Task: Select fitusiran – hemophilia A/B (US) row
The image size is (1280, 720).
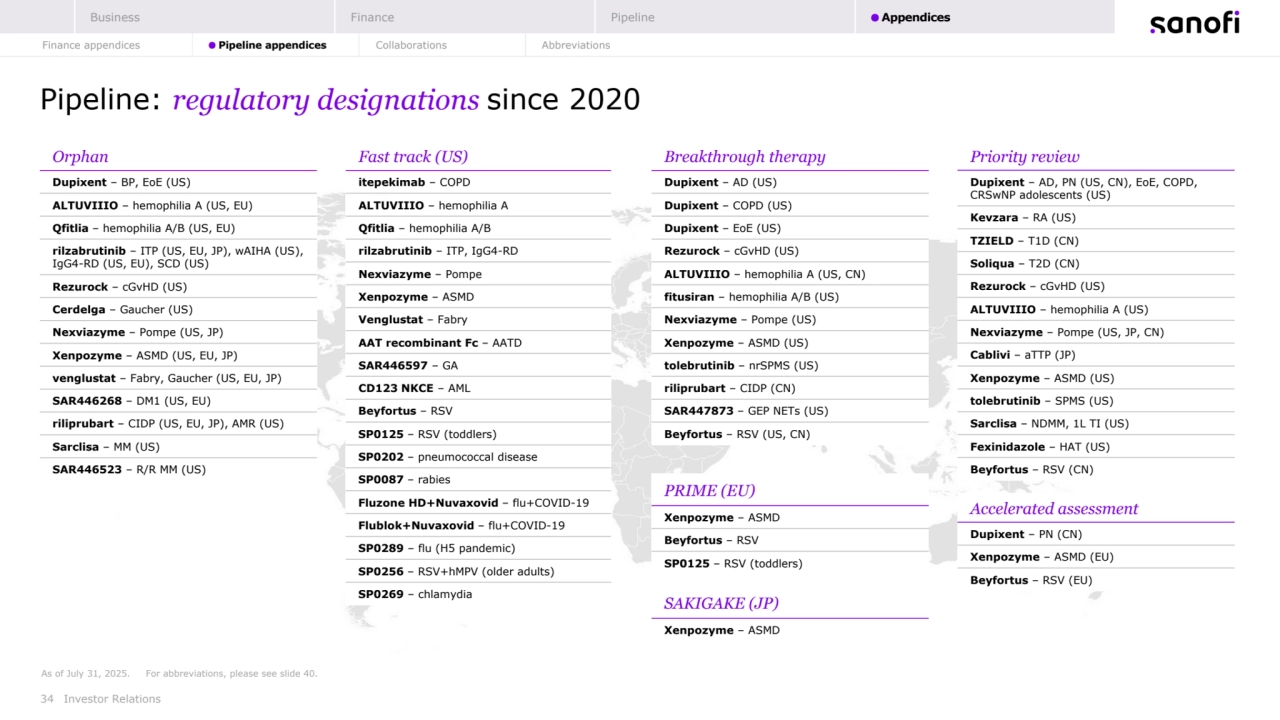Action: pos(790,297)
